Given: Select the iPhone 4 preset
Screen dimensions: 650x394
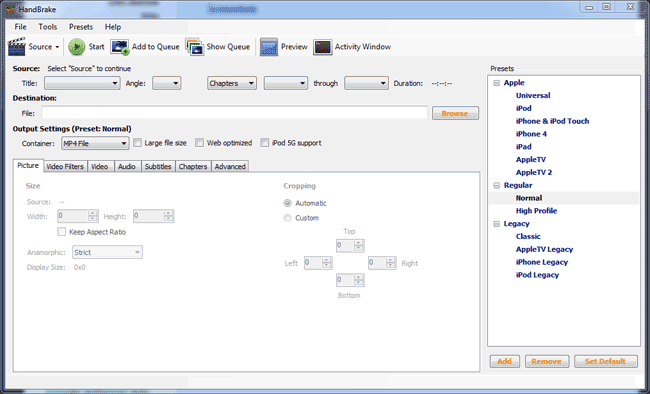Looking at the screenshot, I should 531,134.
